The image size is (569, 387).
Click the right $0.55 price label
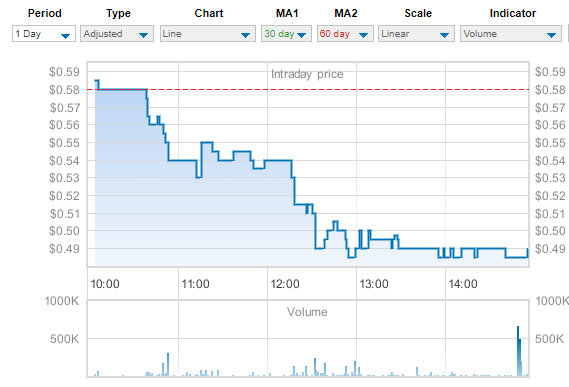coord(550,143)
